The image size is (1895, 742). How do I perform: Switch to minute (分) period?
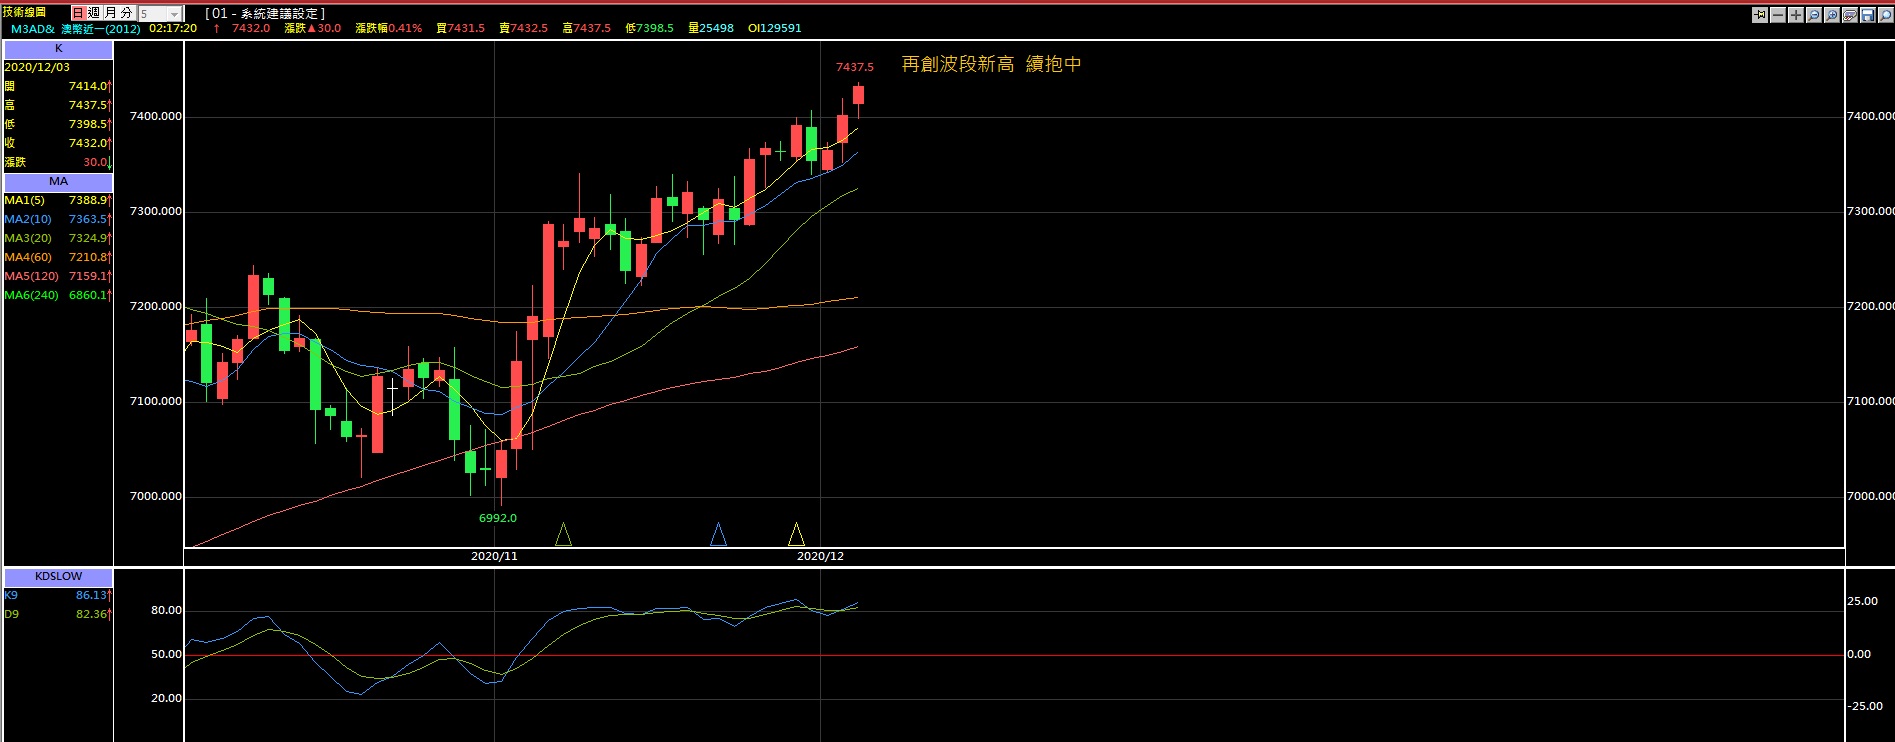pos(126,13)
